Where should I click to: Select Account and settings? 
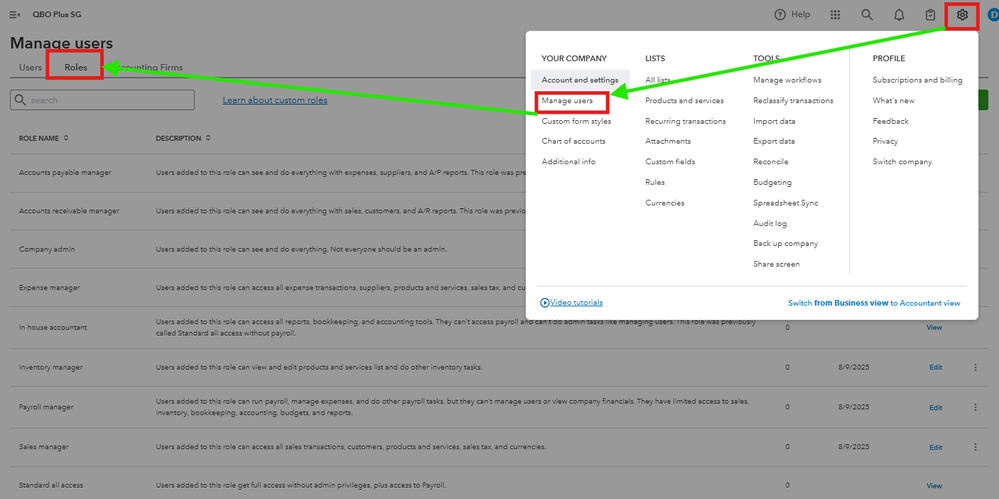point(580,80)
